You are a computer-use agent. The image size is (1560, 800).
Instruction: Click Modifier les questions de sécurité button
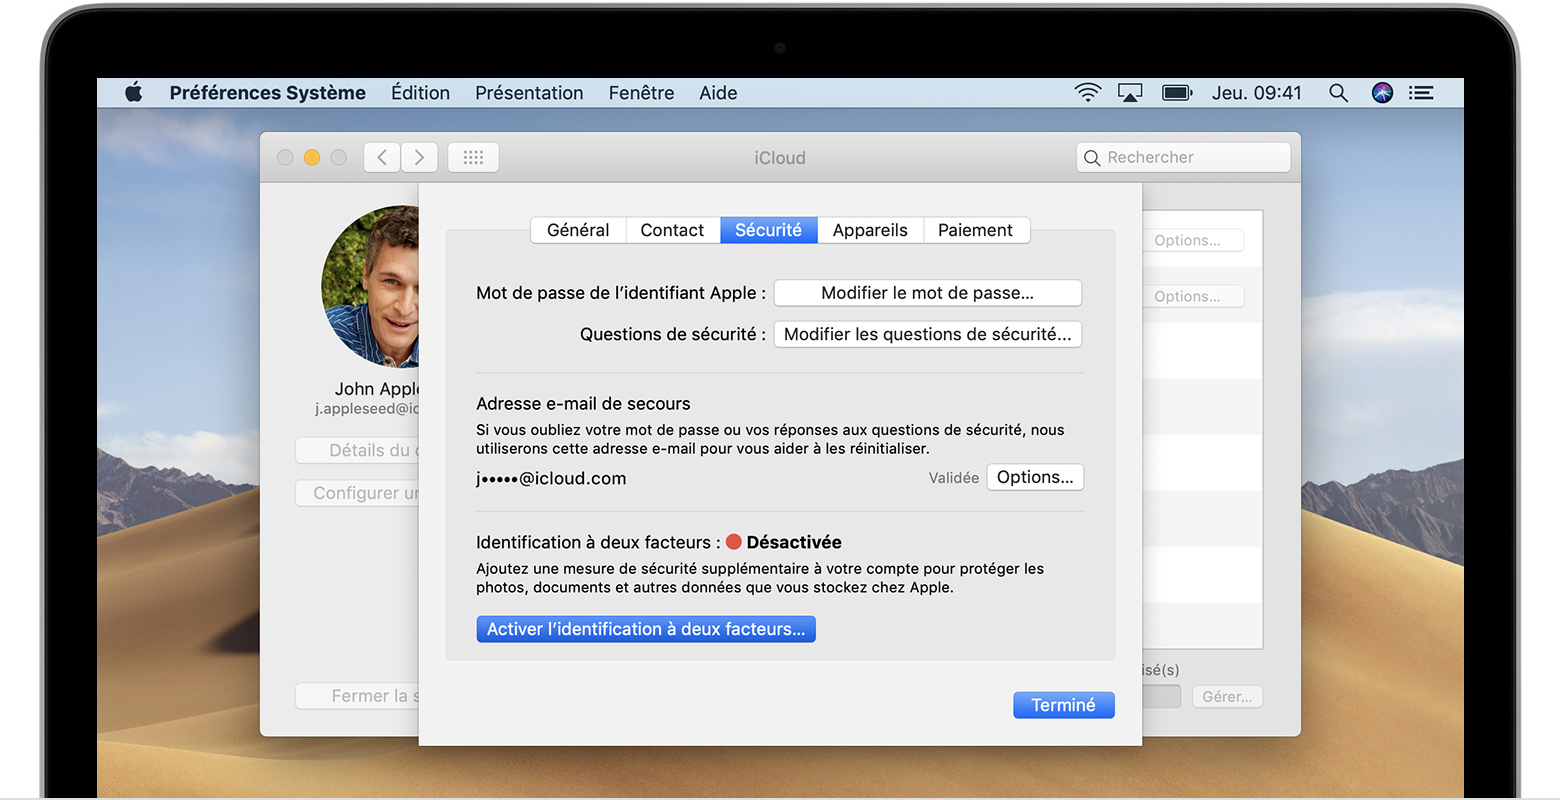(x=928, y=334)
